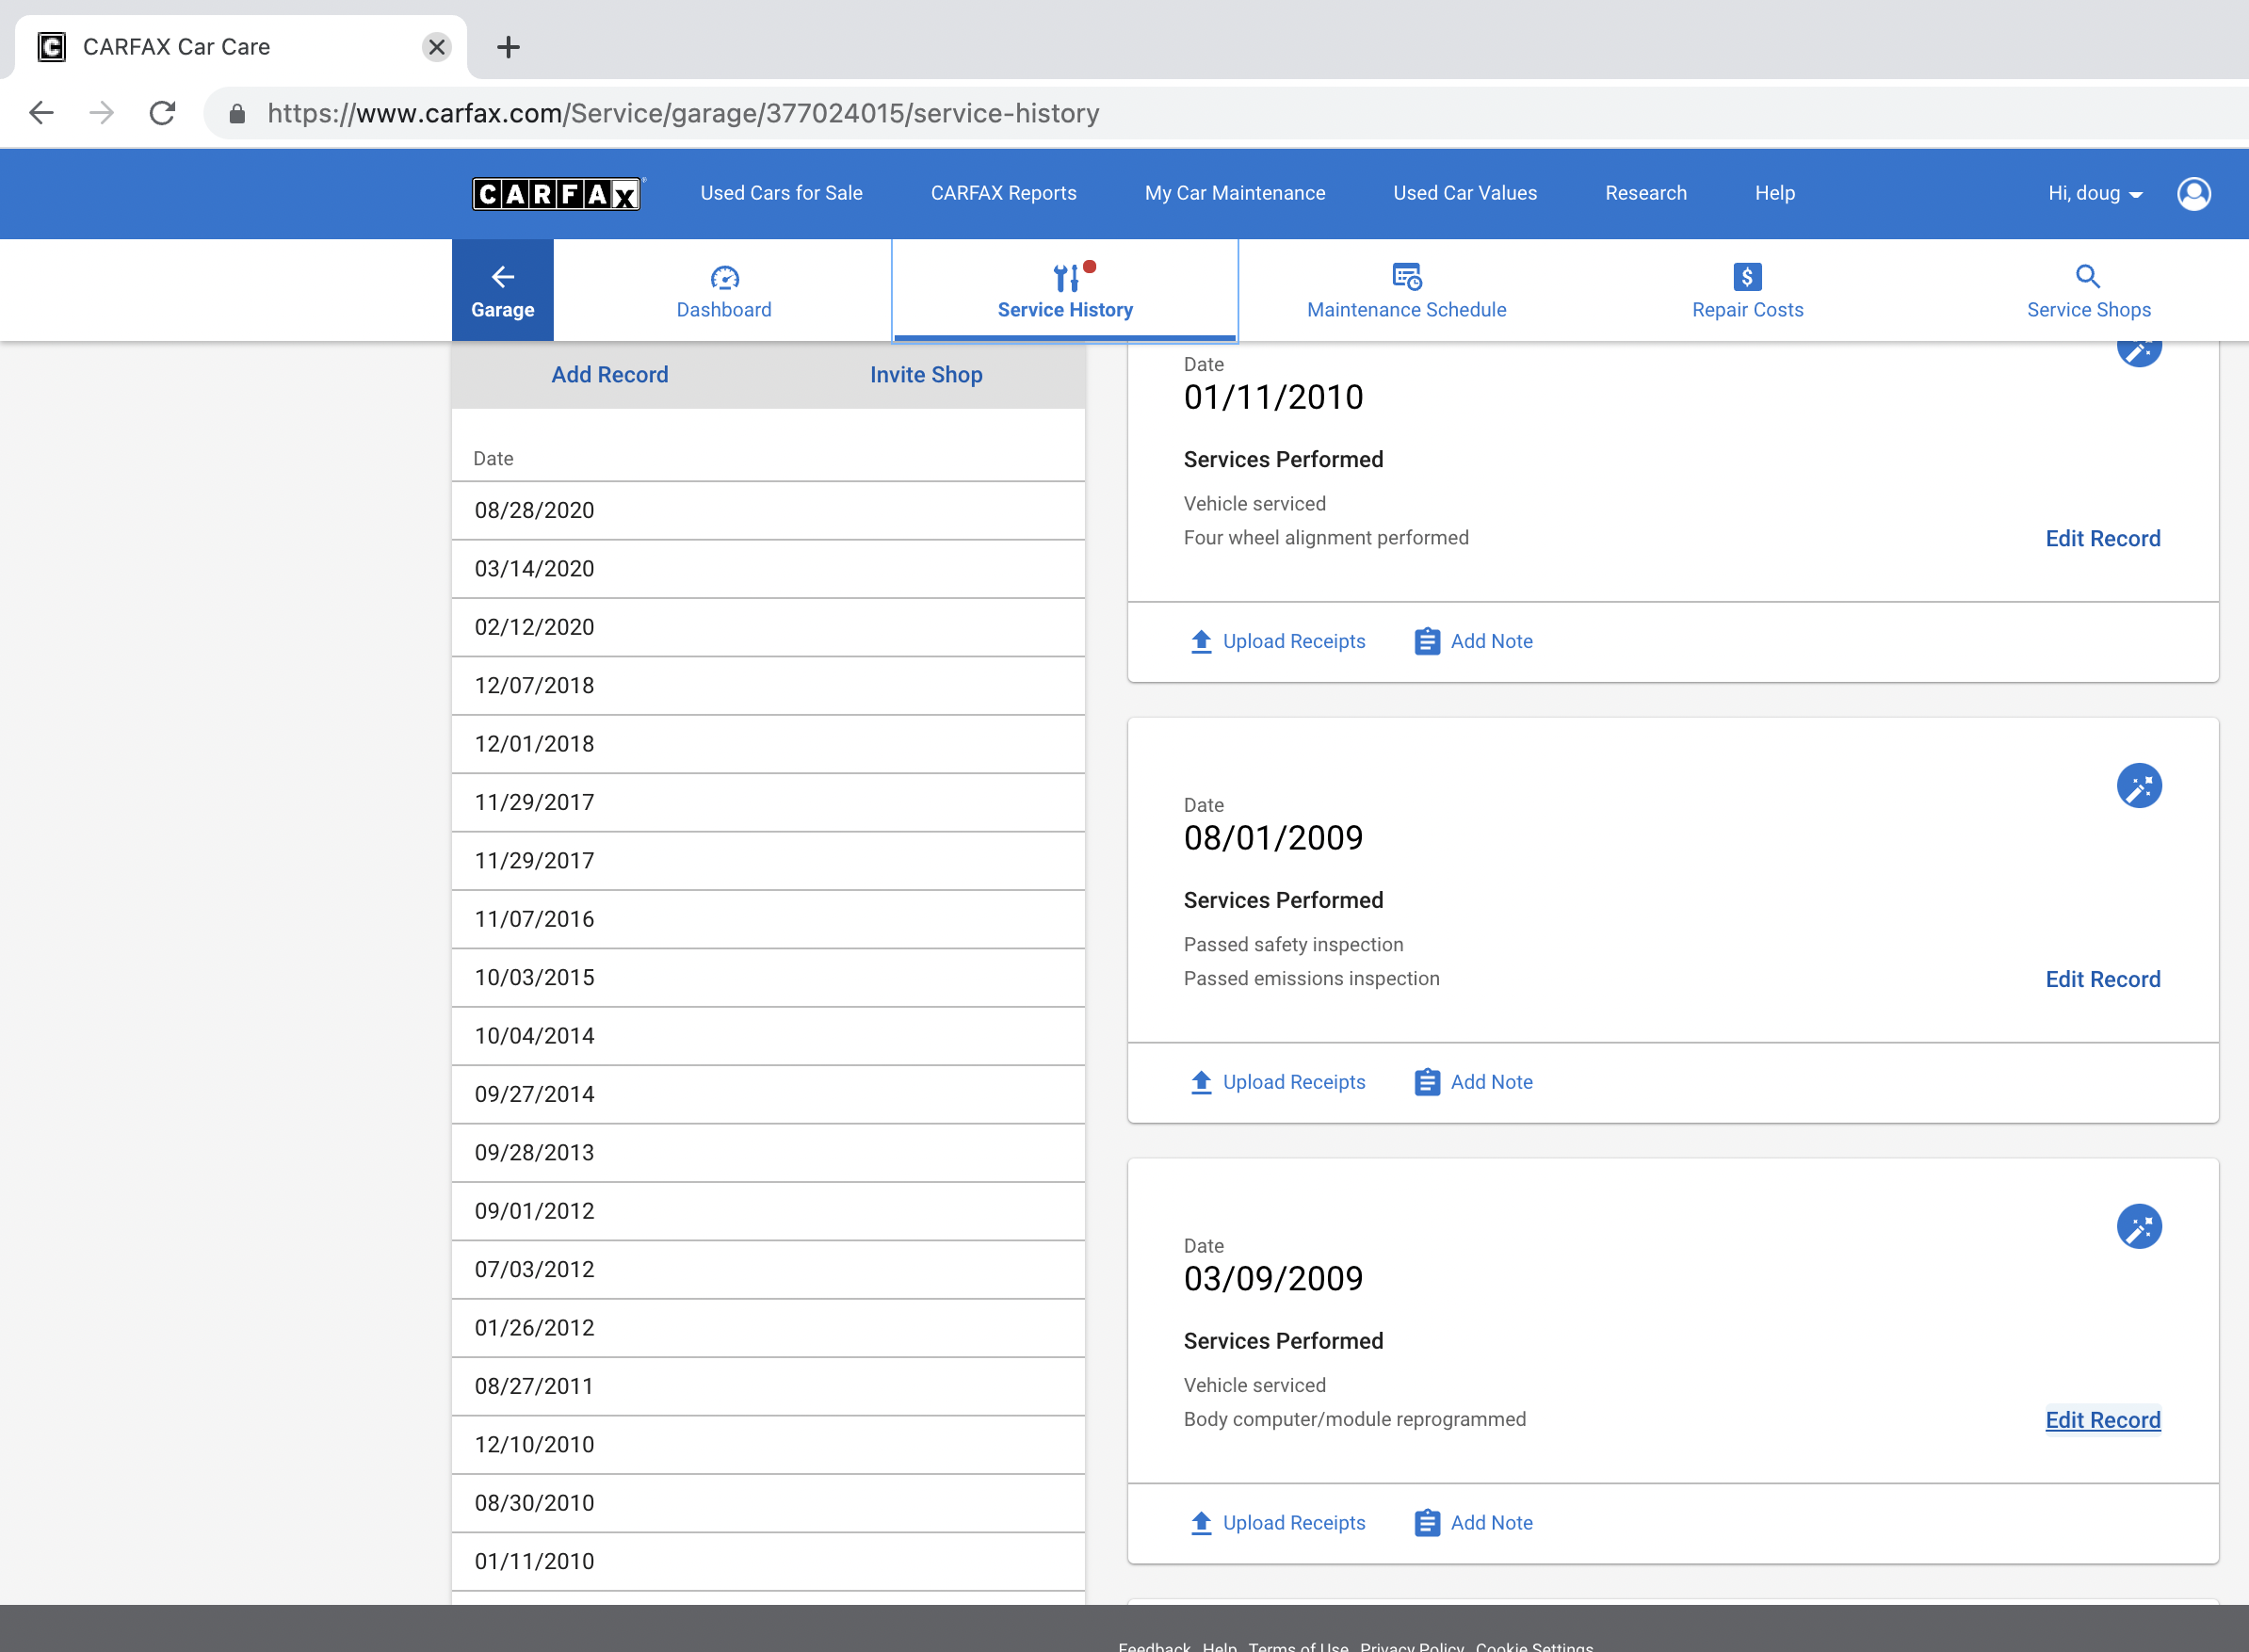
Task: Click Upload Receipts on 03/09/2009 record
Action: [1278, 1523]
